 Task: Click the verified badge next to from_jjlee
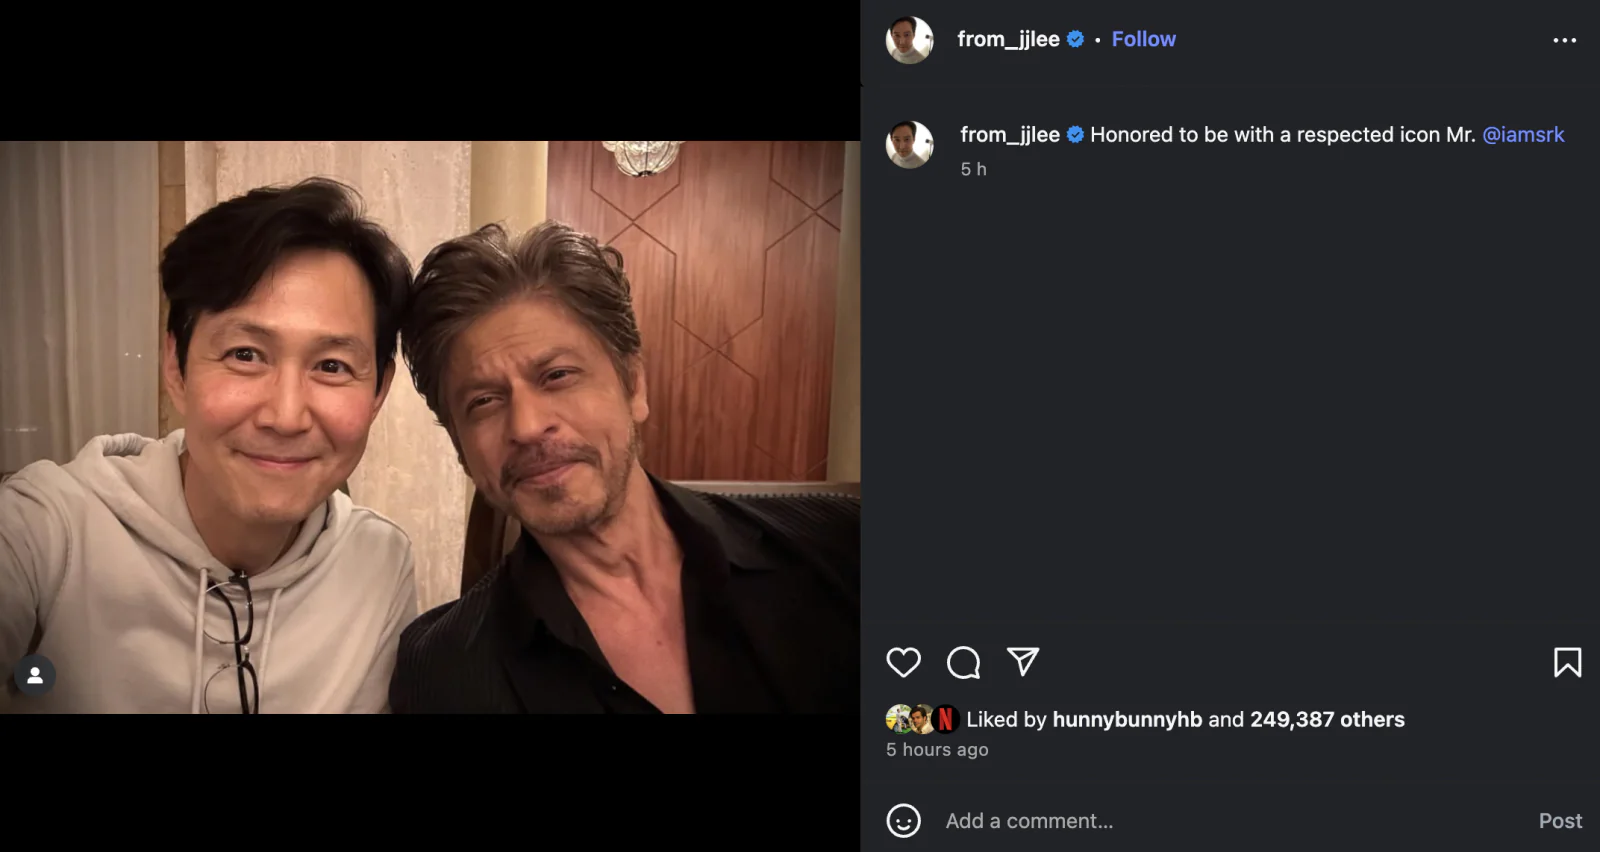pyautogui.click(x=1075, y=39)
